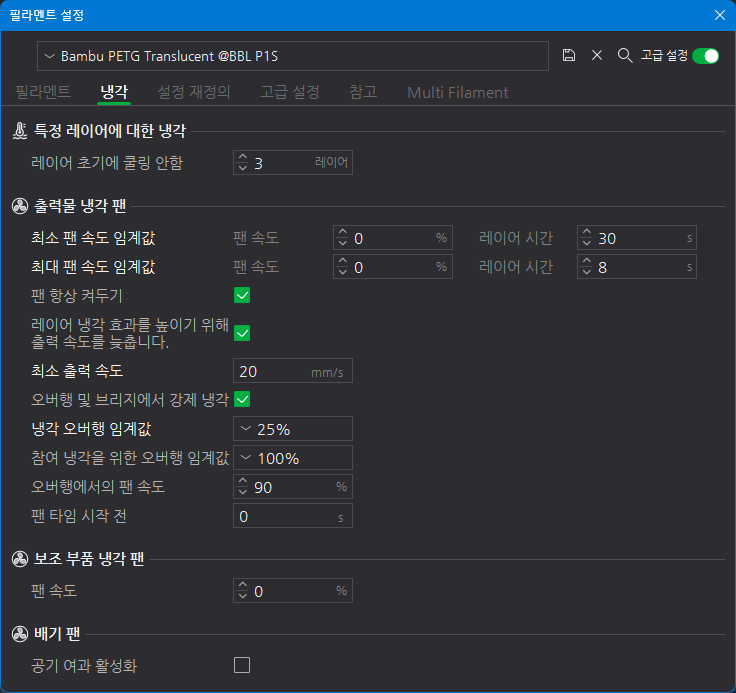Open the Bambu PETG Translucent preset dropdown
Viewport: 736px width, 693px height.
292,56
